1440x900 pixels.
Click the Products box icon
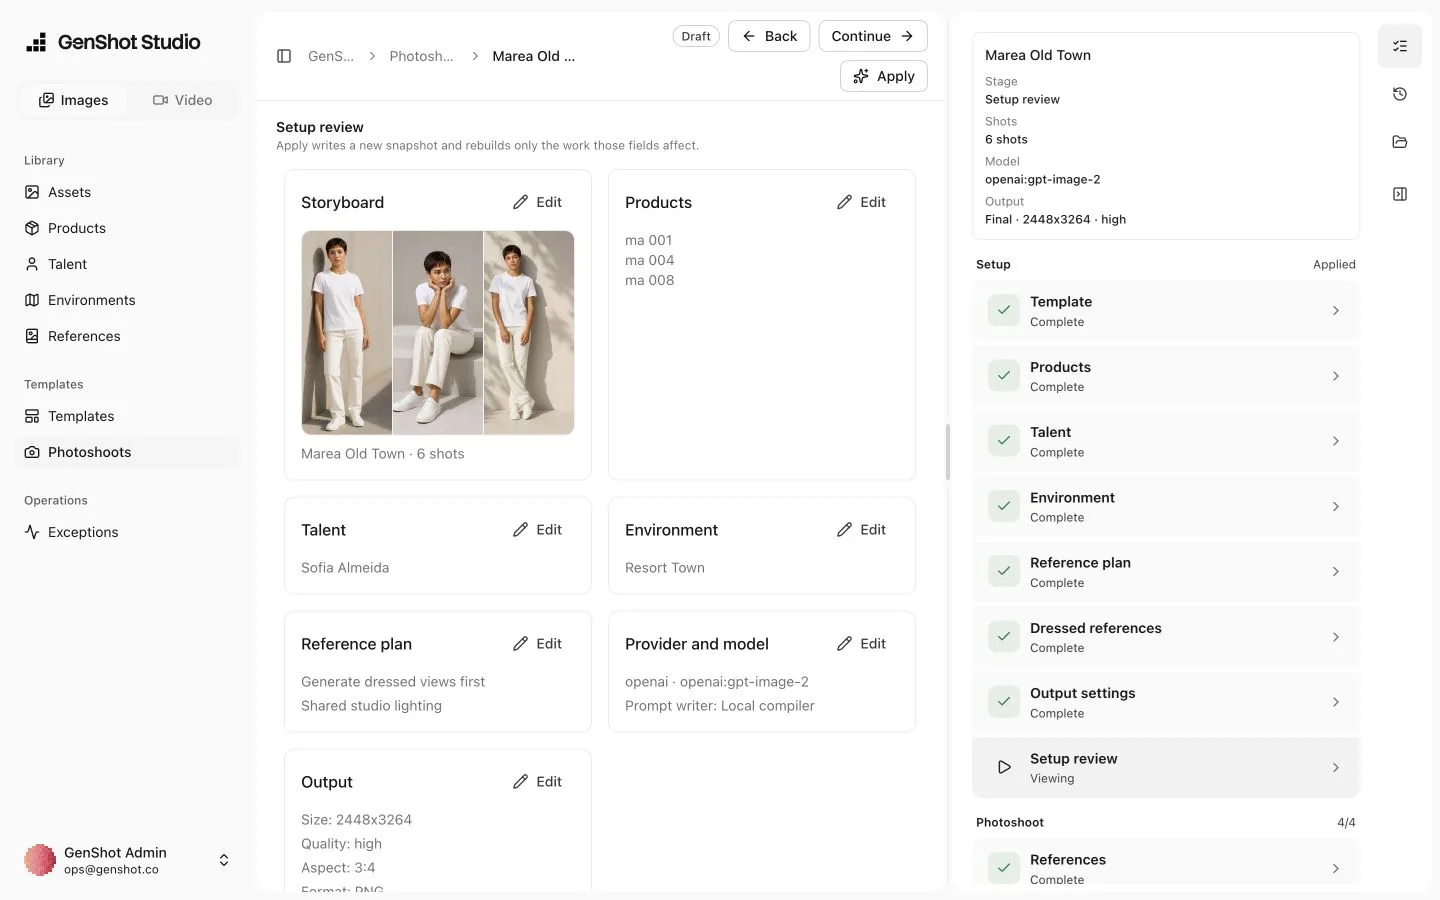click(x=32, y=228)
